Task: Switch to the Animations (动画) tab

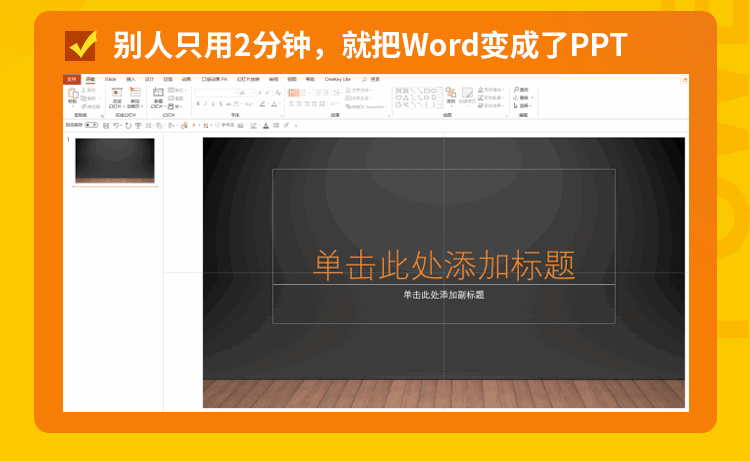Action: tap(186, 79)
